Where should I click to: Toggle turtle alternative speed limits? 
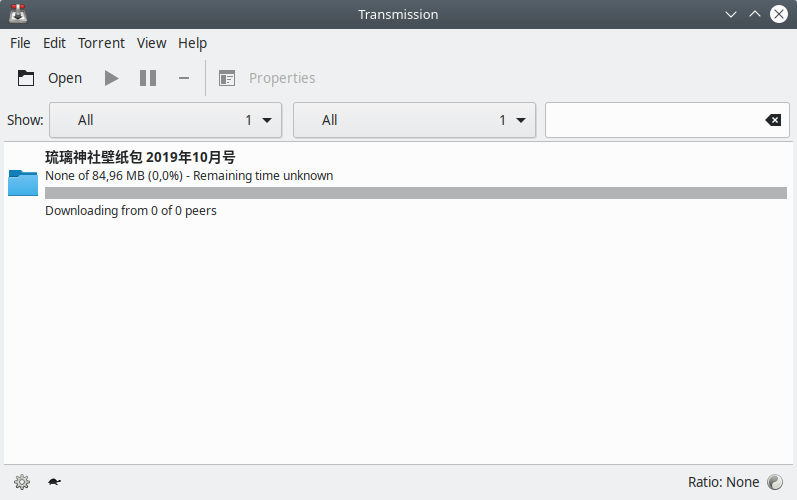(54, 482)
